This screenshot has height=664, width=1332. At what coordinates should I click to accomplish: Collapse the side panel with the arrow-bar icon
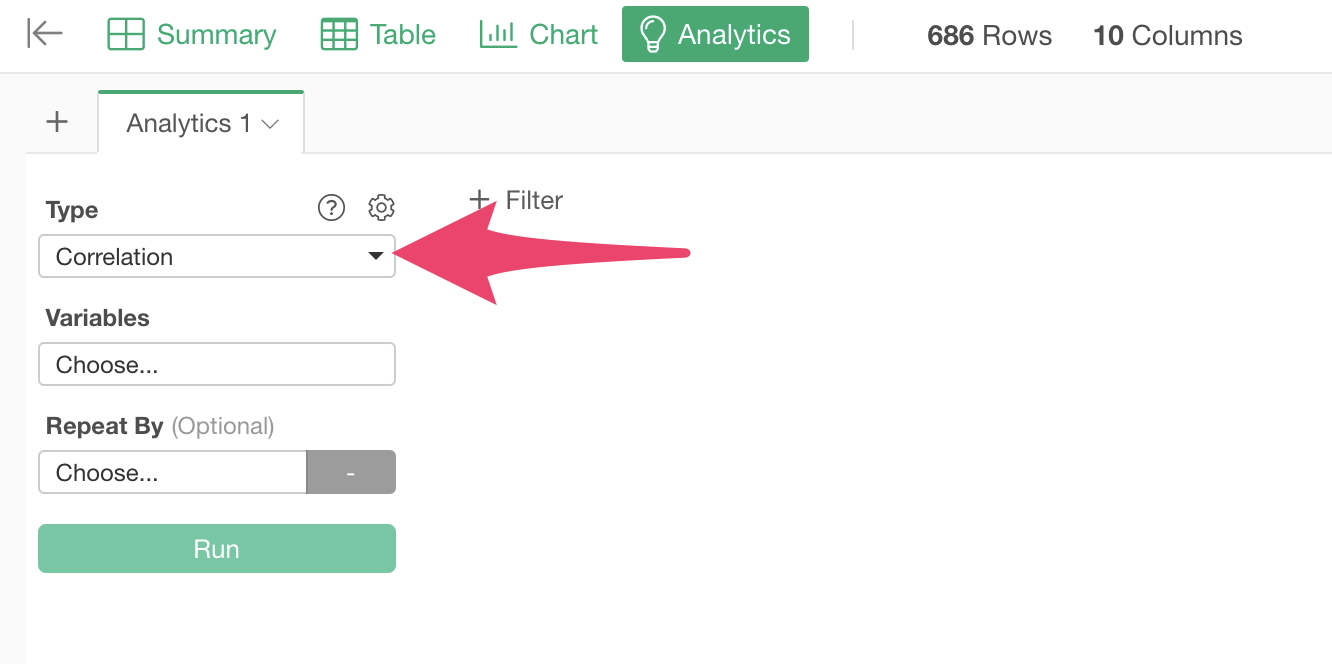(x=45, y=34)
